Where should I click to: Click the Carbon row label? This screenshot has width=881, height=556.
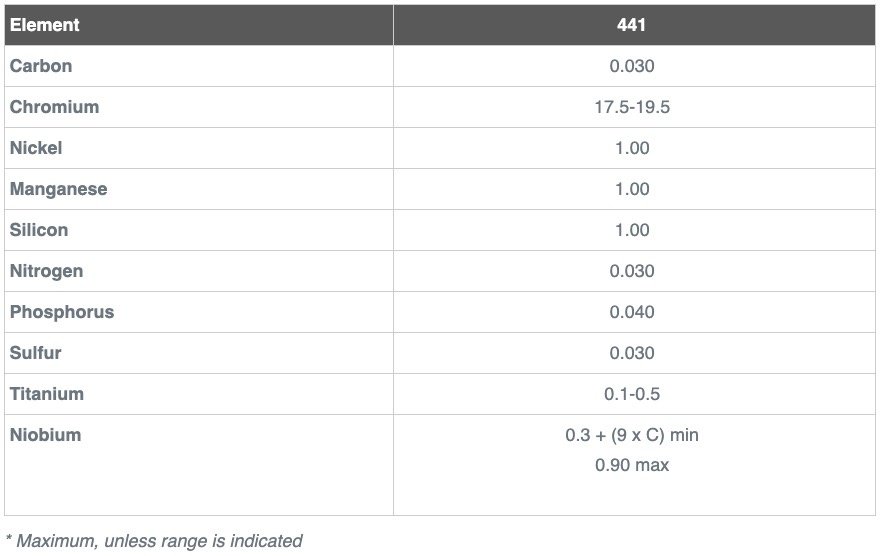[x=40, y=66]
